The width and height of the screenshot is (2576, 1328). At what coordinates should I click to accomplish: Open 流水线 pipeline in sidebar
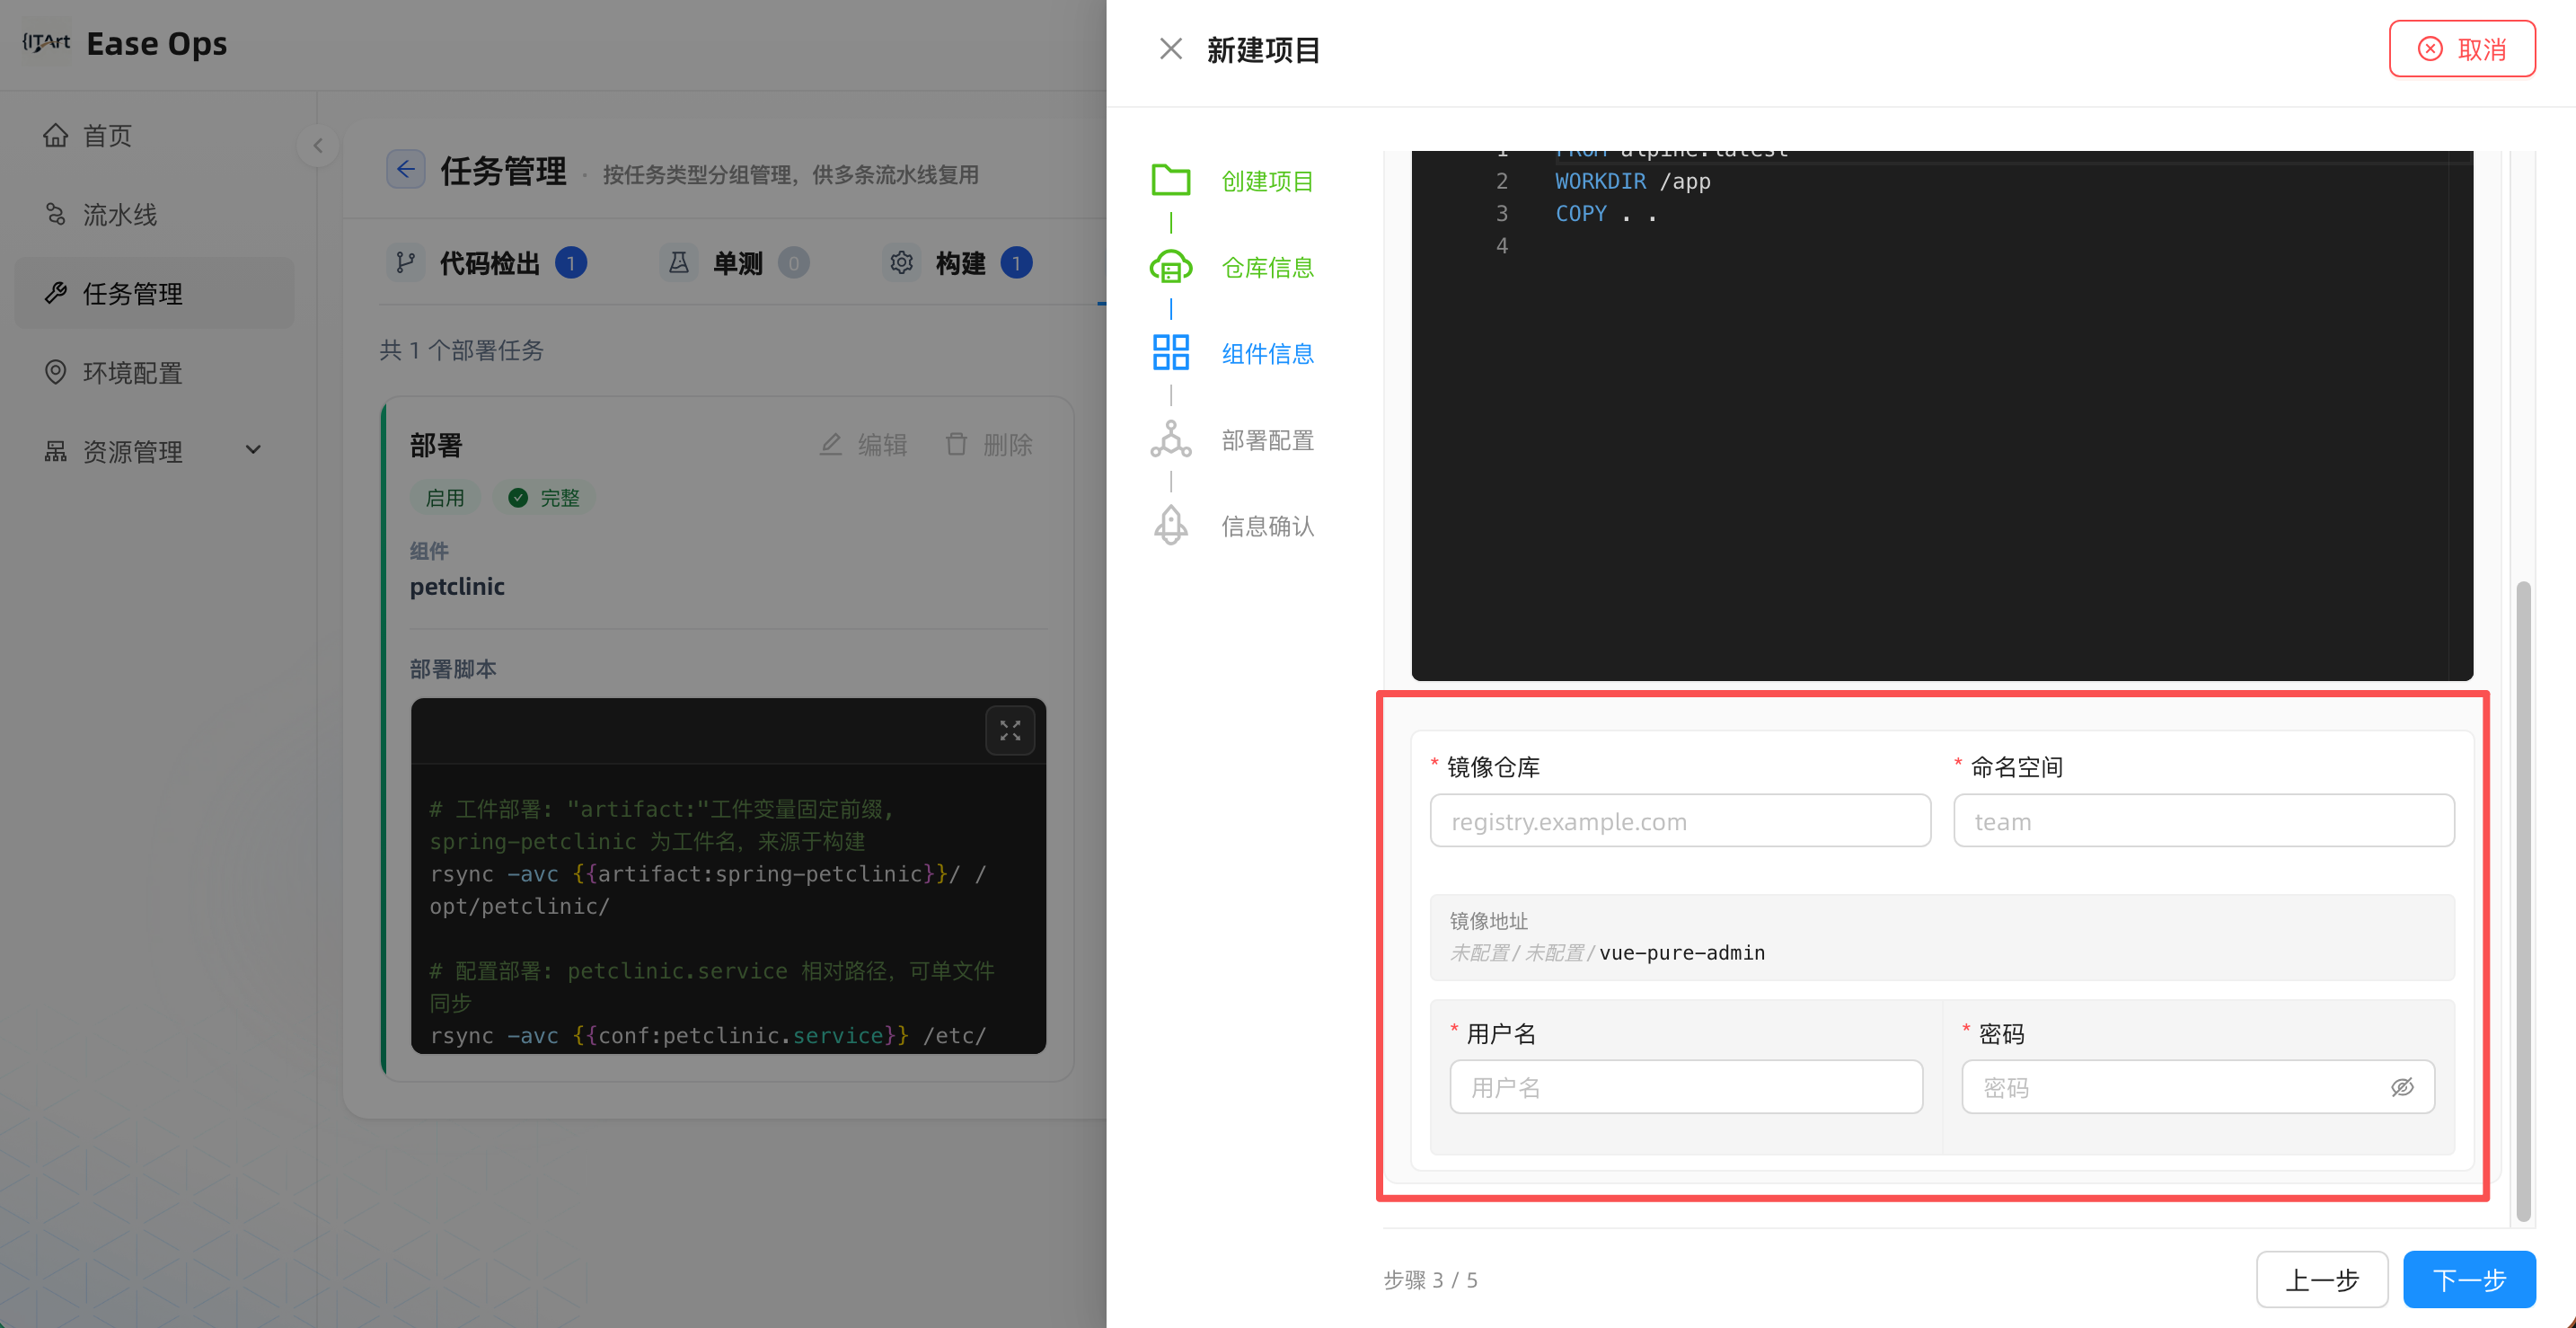[x=154, y=214]
